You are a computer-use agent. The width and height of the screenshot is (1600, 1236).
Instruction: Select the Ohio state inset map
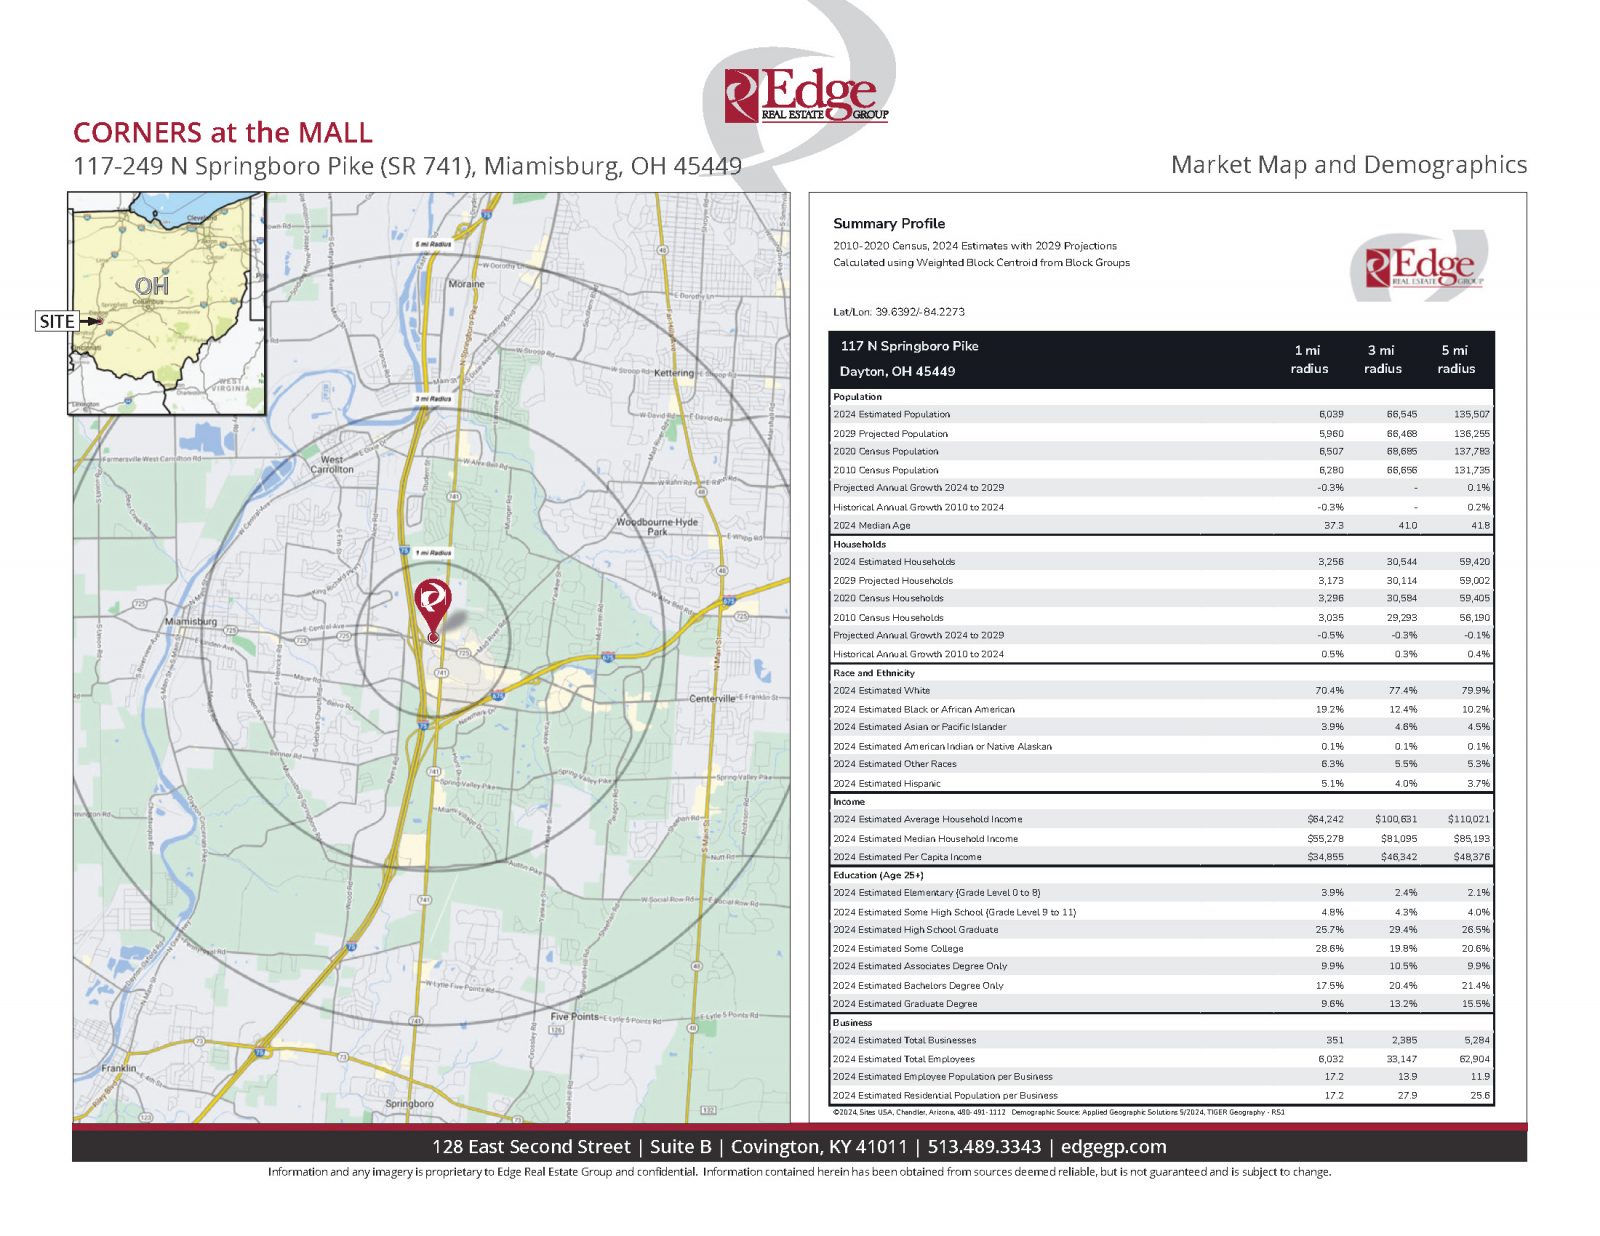(x=167, y=302)
